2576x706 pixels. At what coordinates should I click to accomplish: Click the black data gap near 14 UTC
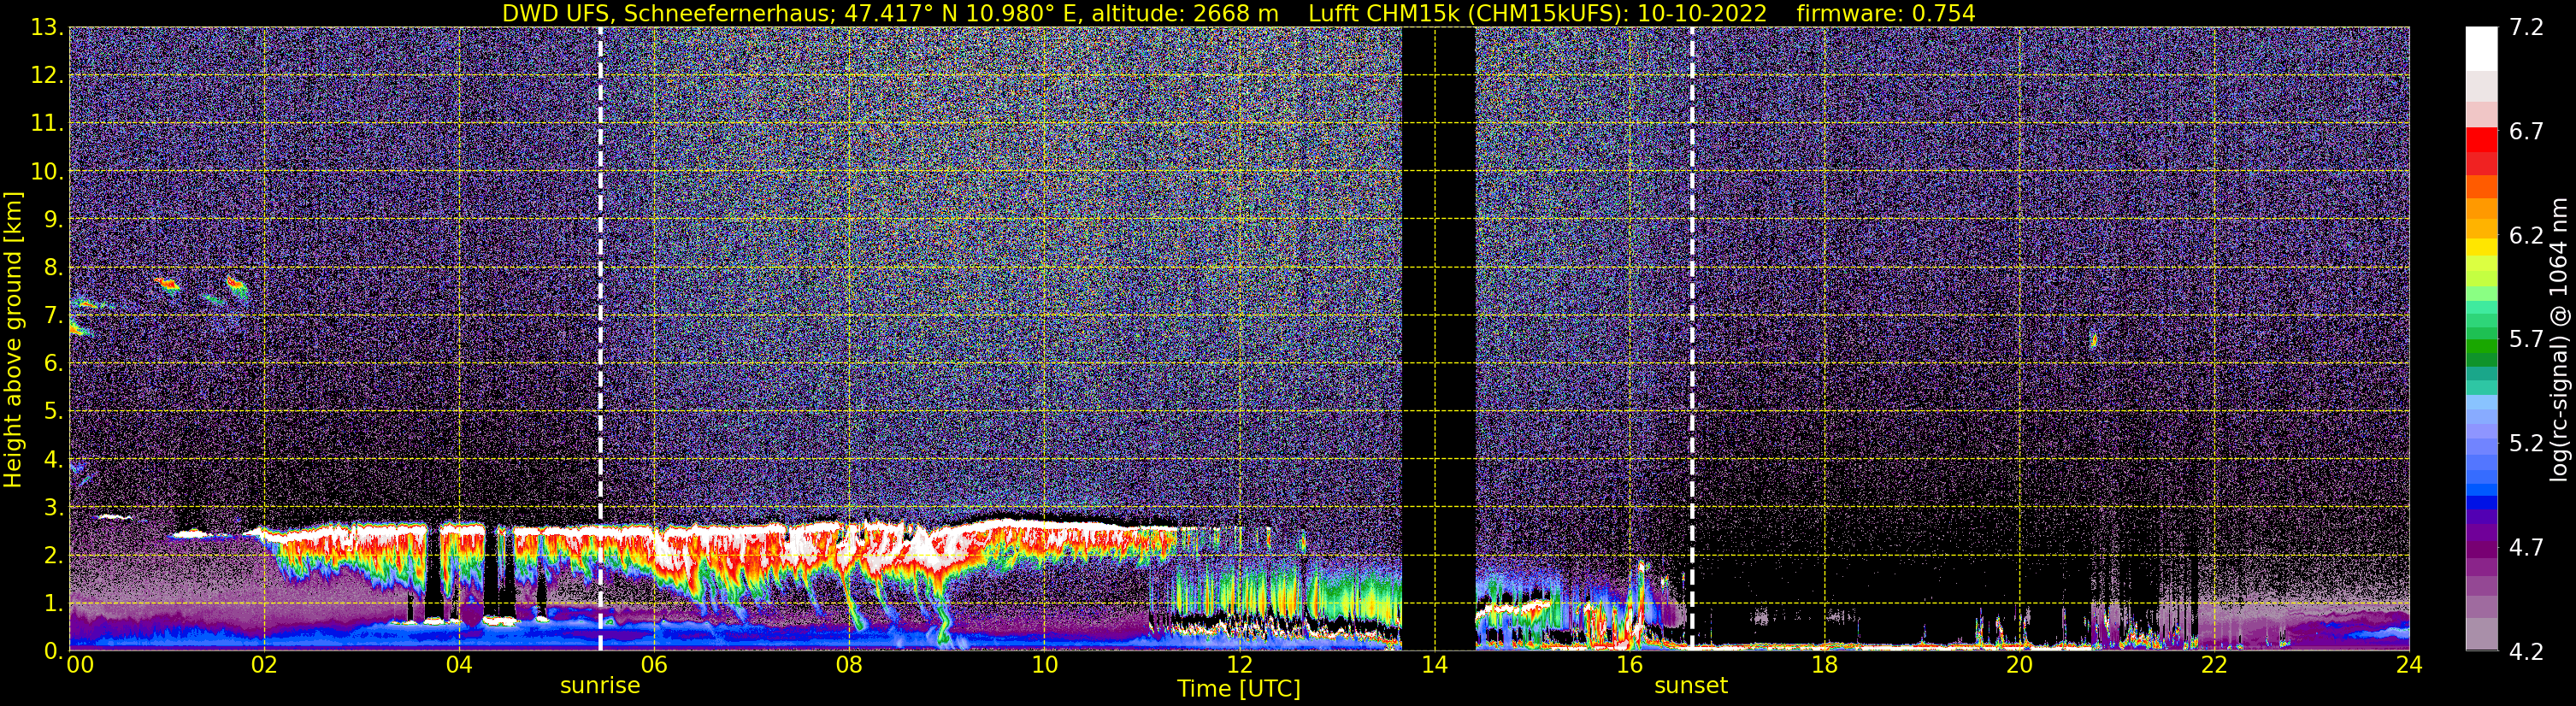click(1438, 338)
